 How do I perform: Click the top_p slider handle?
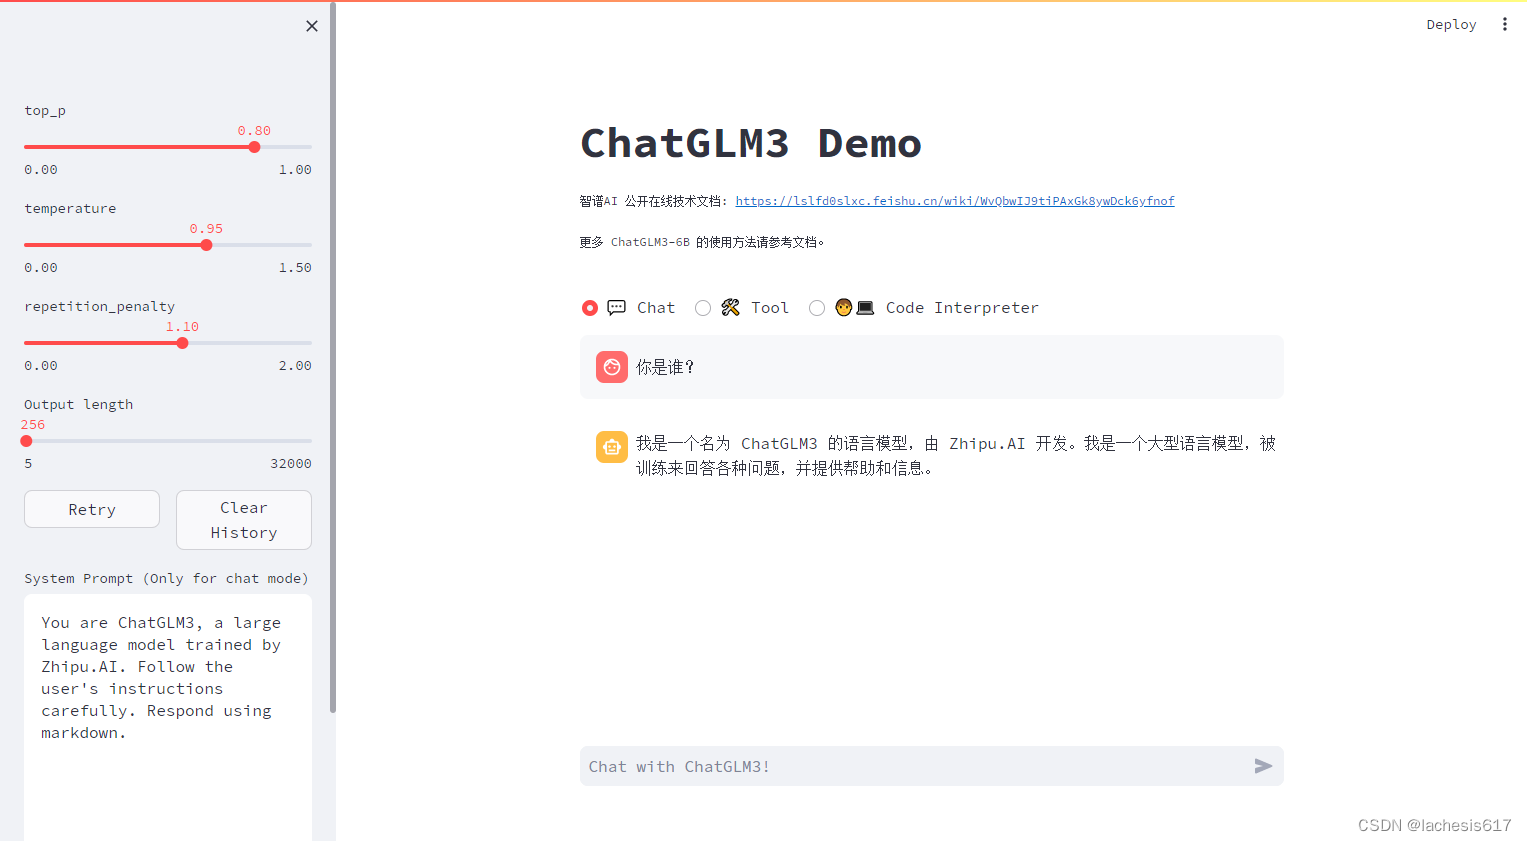tap(254, 147)
